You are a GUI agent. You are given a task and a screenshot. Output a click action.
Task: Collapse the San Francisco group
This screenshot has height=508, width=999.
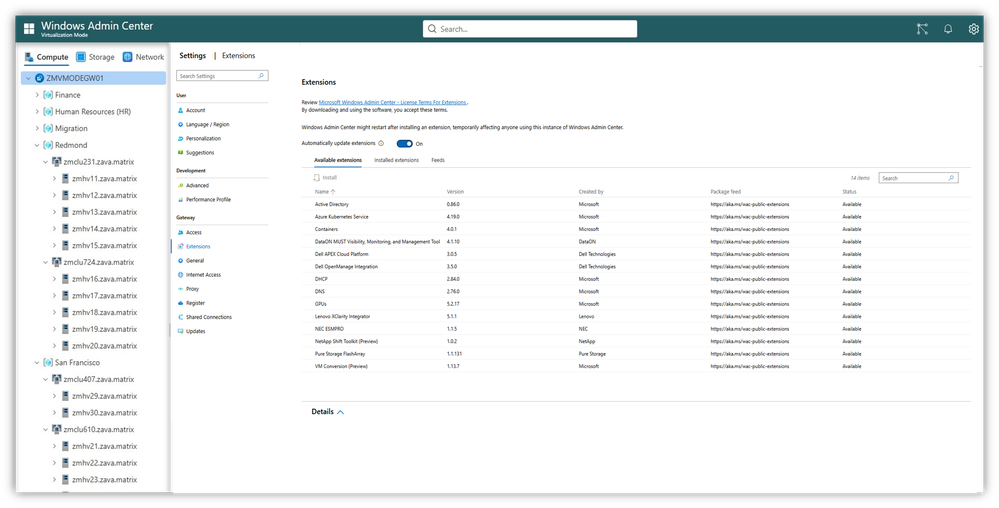click(37, 362)
